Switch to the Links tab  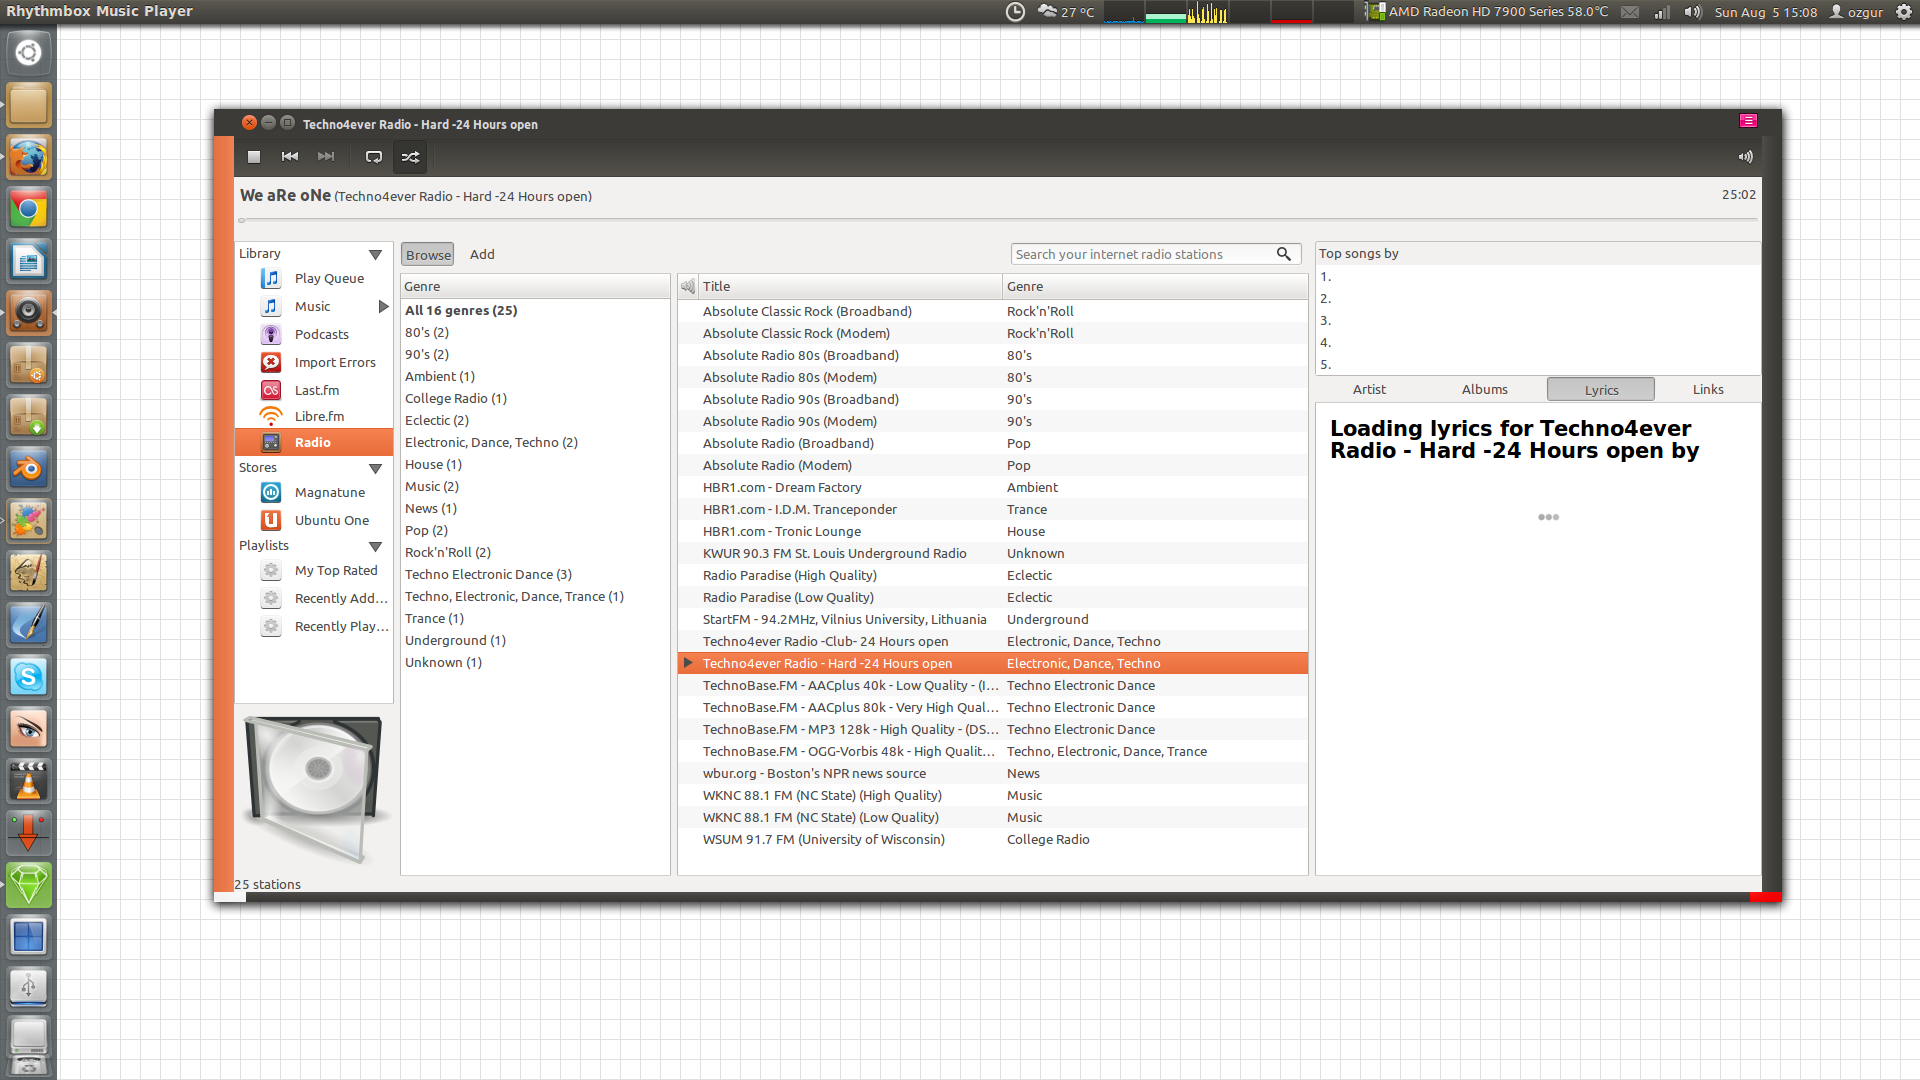click(1708, 390)
